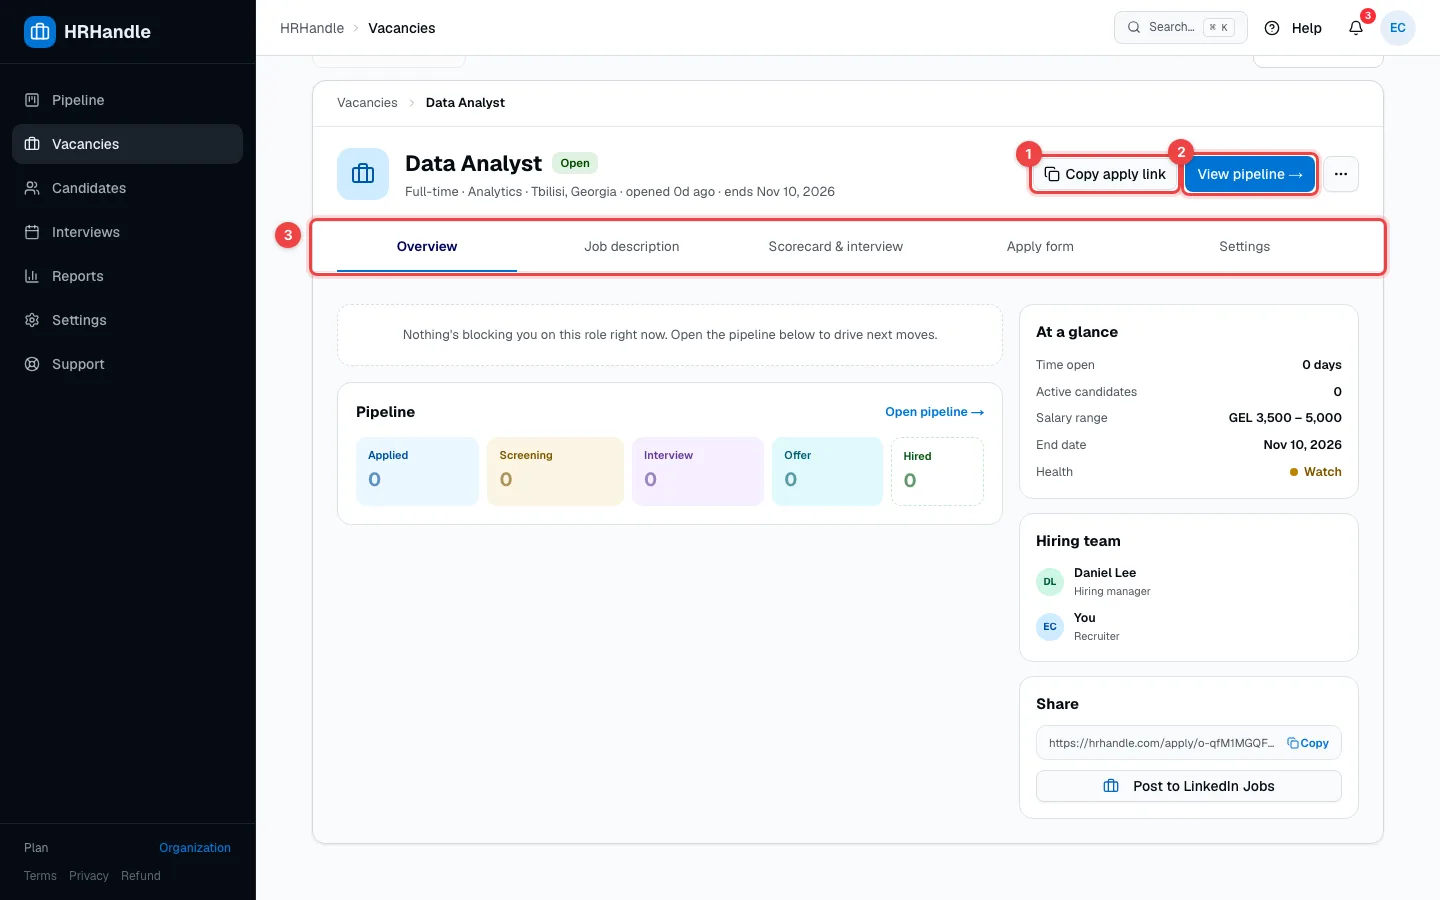
Task: Open Pipeline in the sidebar
Action: [x=127, y=100]
